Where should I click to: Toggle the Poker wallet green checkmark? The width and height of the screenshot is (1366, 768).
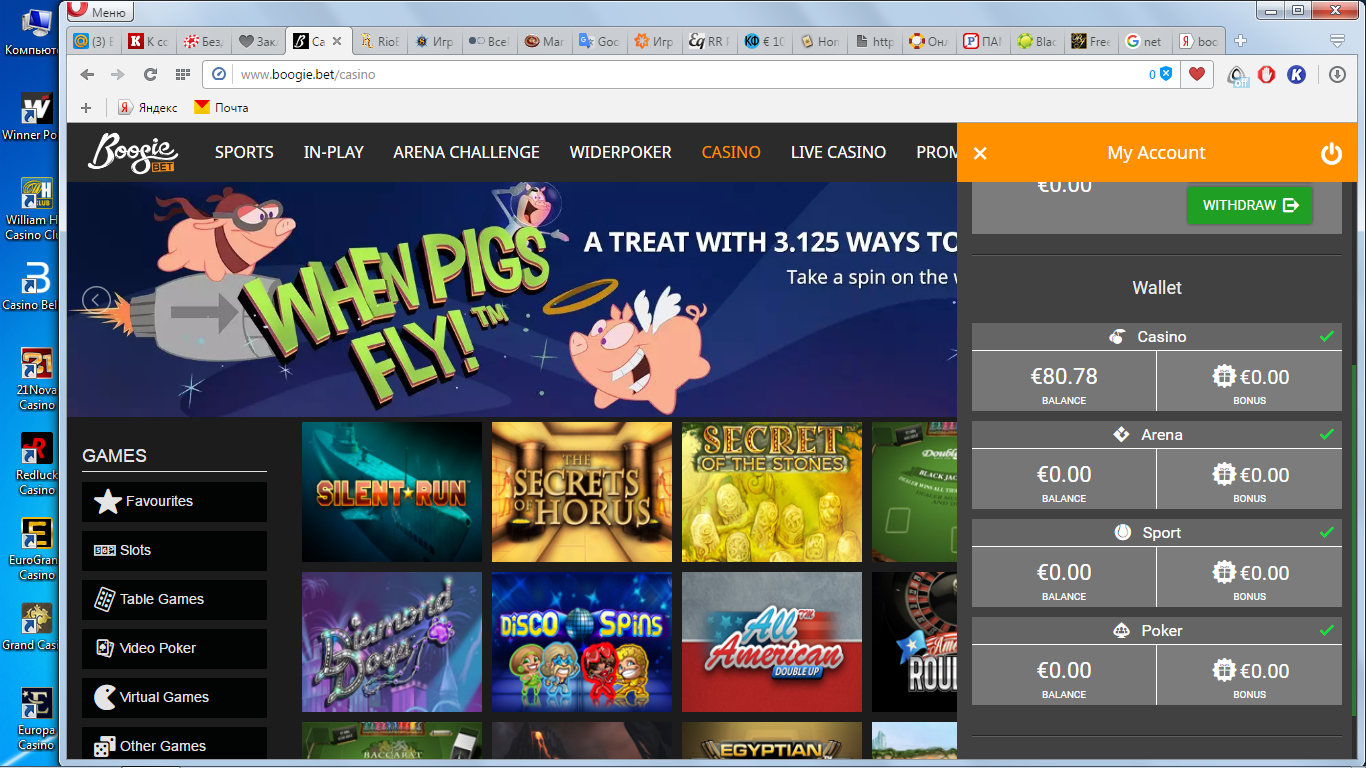(1327, 630)
